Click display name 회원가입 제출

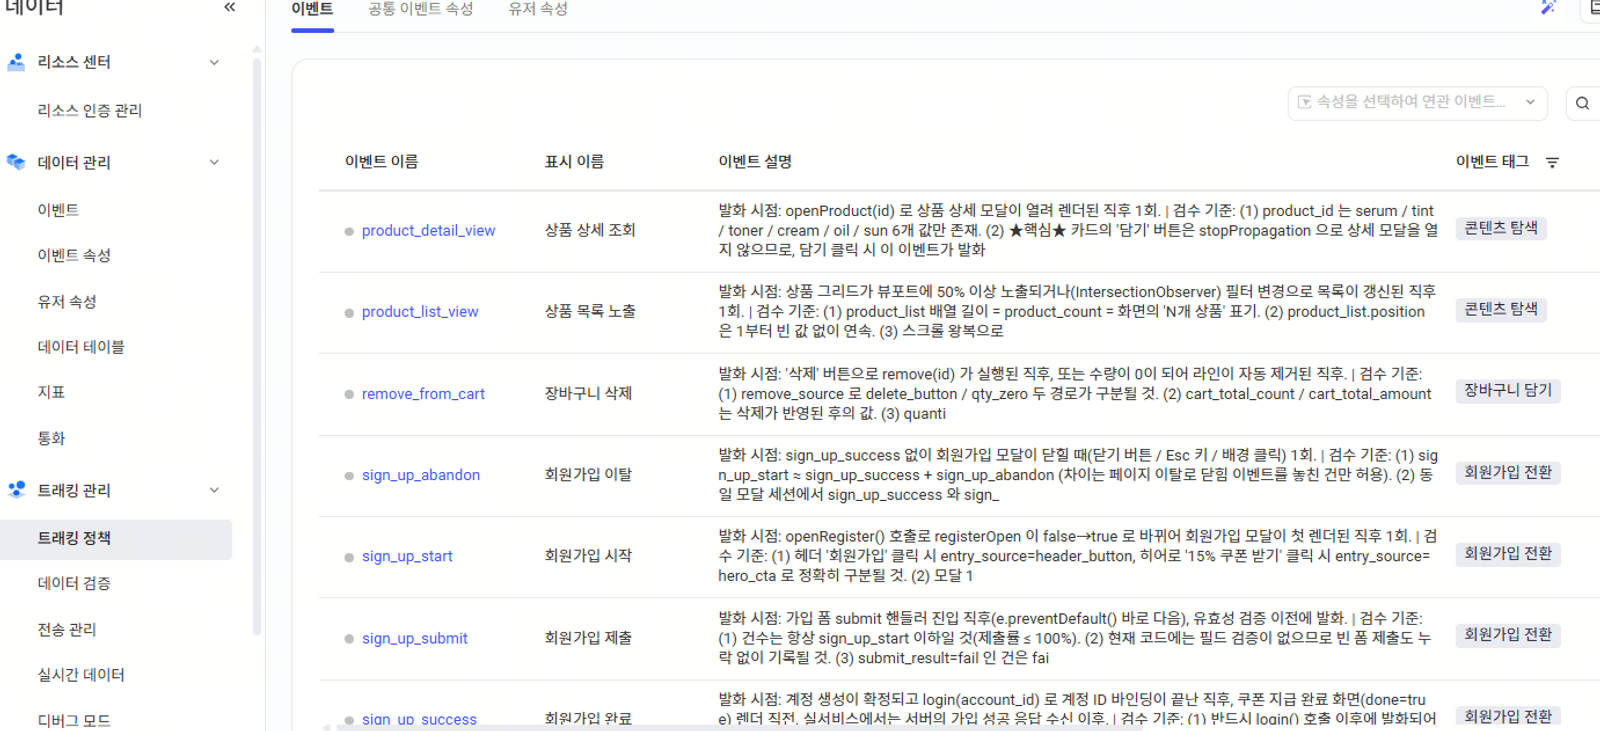tap(588, 637)
